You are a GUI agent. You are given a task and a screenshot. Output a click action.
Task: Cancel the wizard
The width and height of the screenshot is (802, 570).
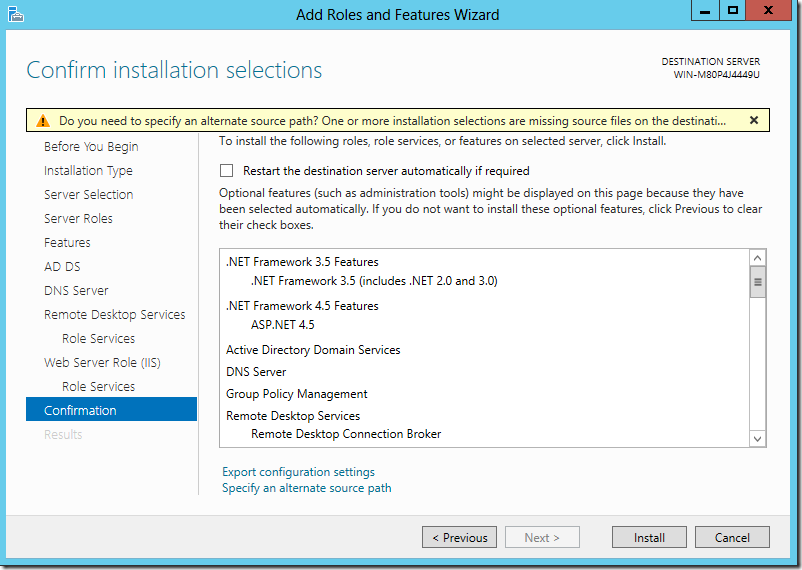[732, 537]
